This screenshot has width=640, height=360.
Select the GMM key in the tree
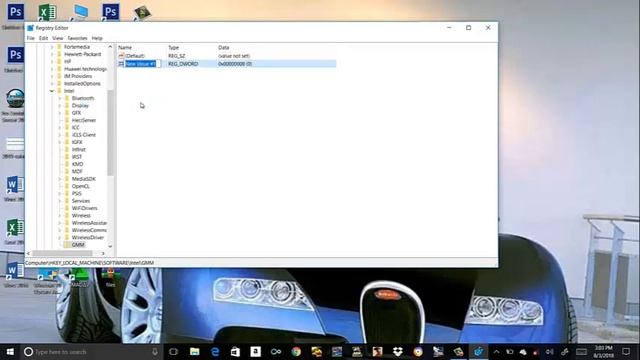(x=78, y=245)
